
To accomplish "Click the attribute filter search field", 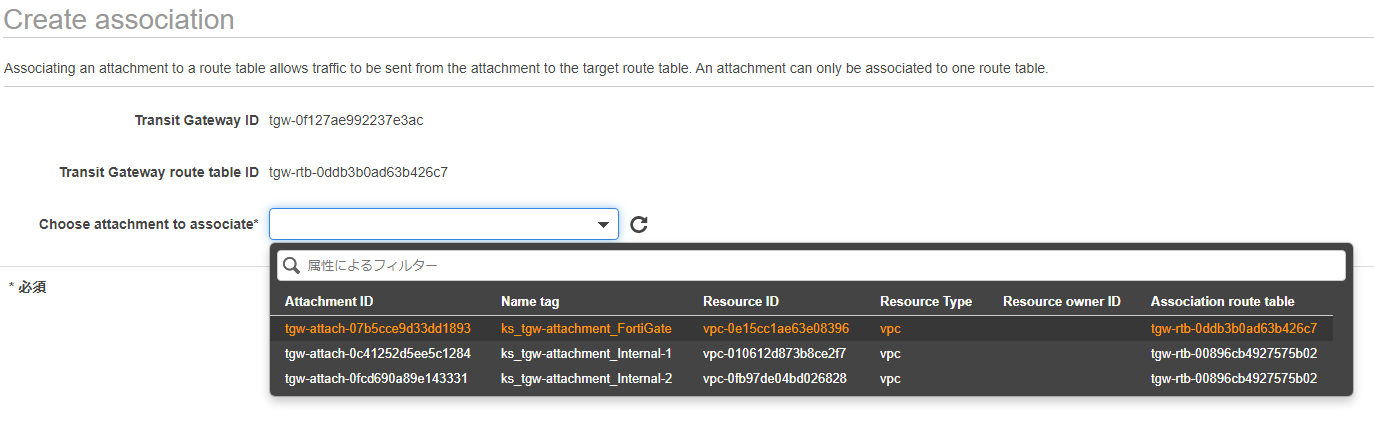I will (x=811, y=265).
